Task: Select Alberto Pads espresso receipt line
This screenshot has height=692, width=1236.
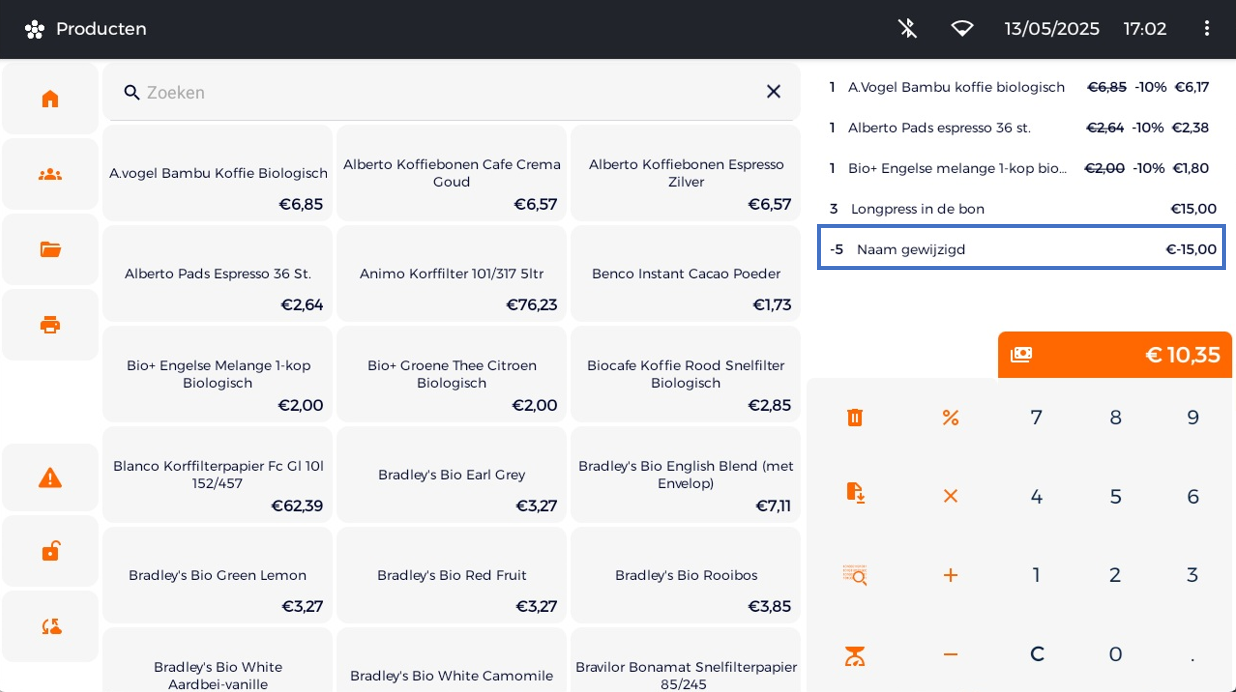Action: [1021, 127]
